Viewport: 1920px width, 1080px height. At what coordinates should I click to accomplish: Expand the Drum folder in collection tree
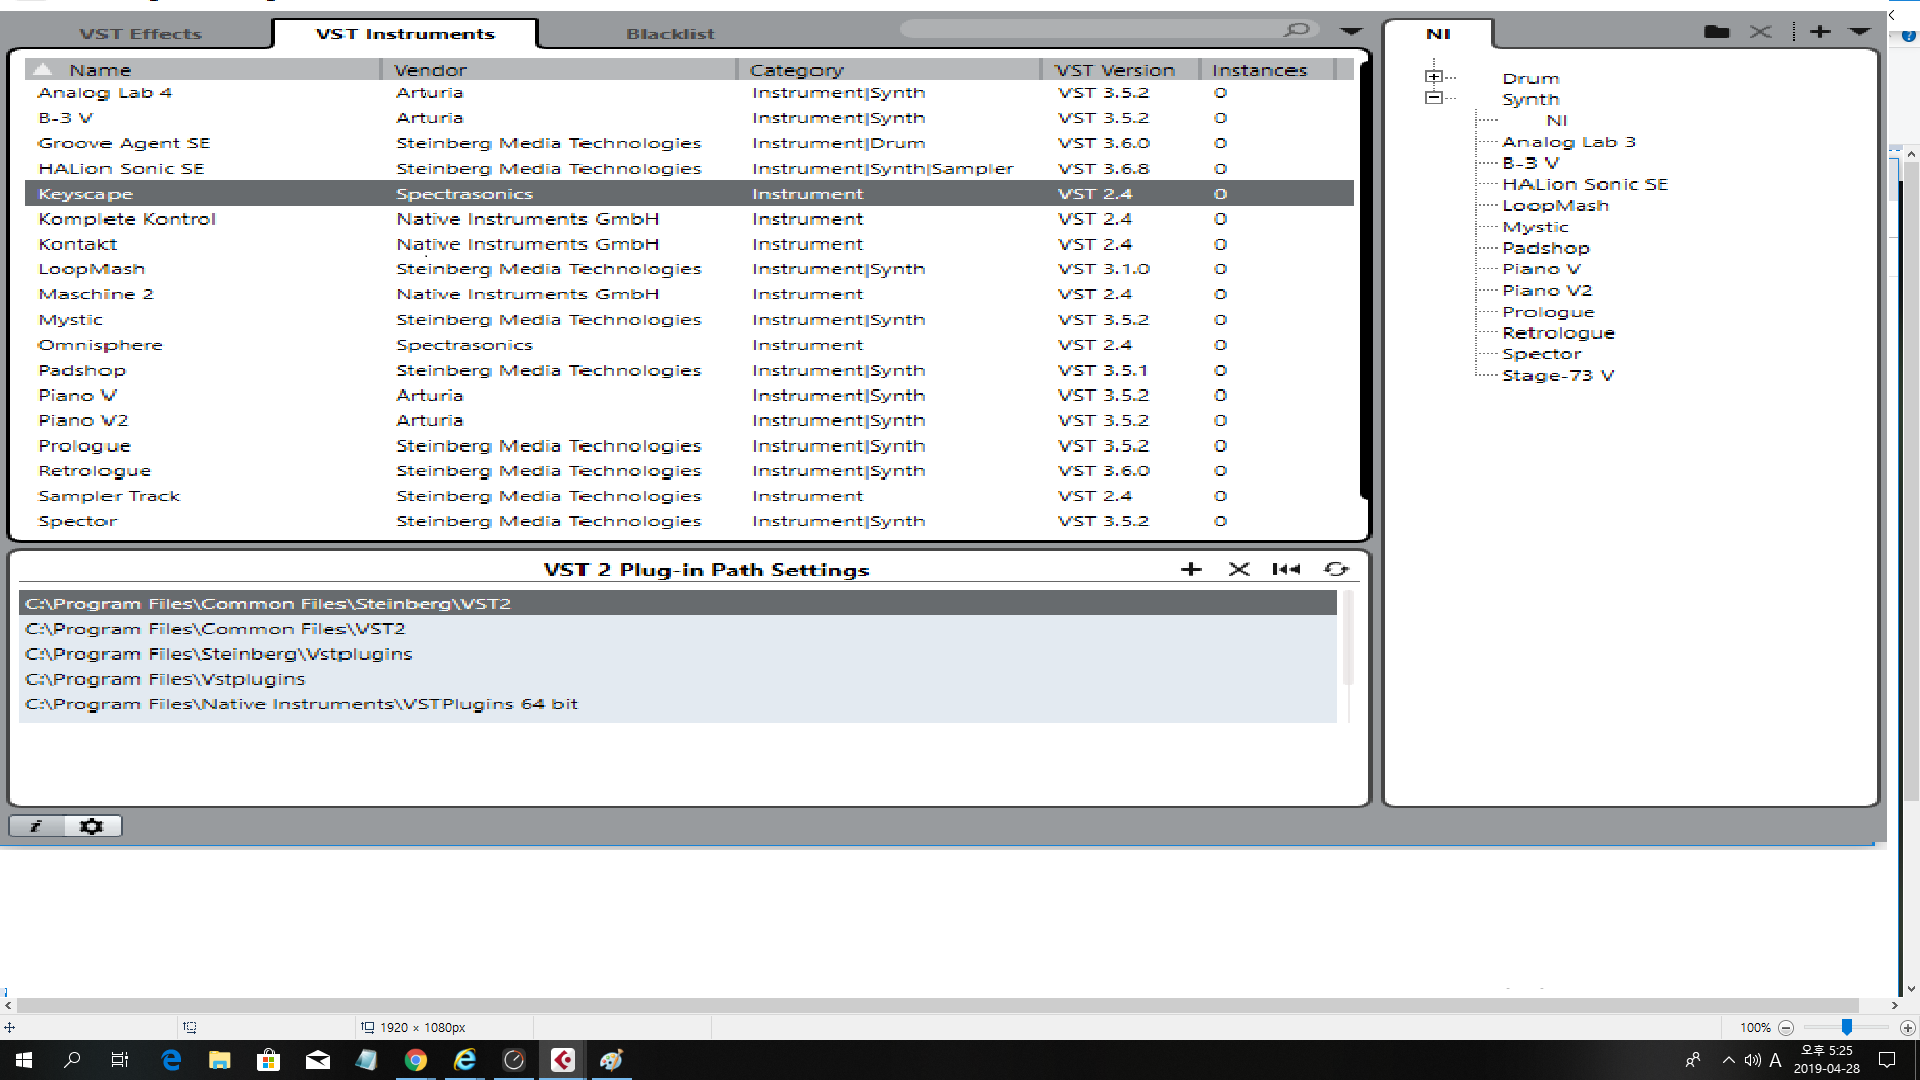pyautogui.click(x=1434, y=77)
